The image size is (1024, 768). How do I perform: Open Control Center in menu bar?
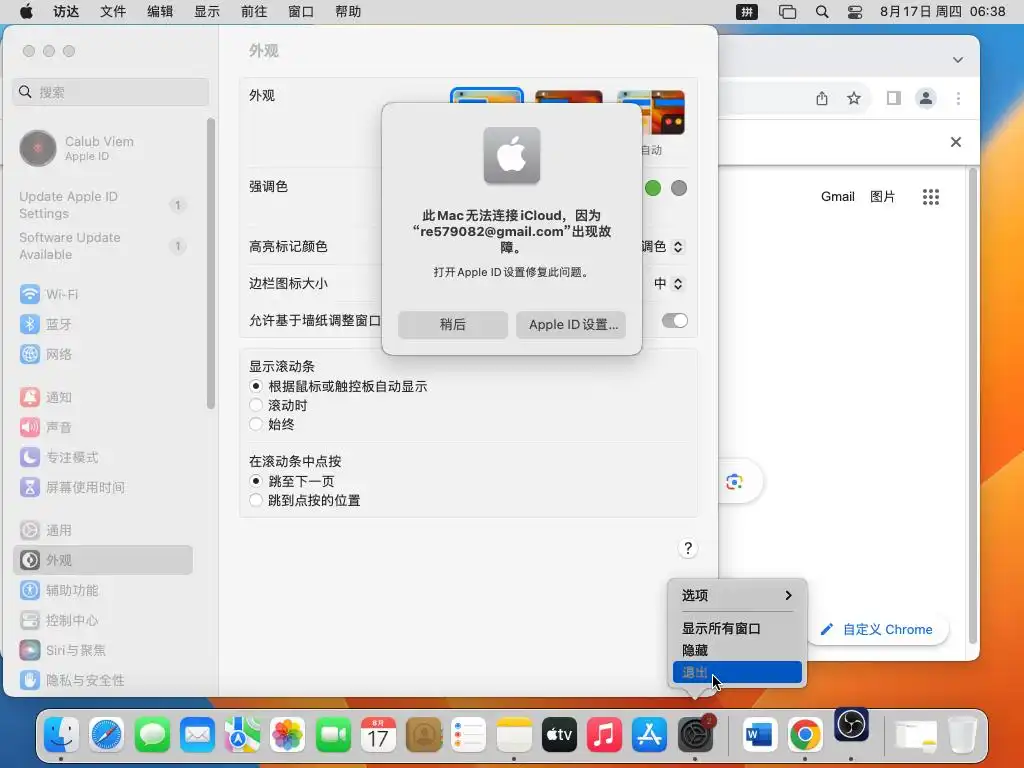[855, 12]
